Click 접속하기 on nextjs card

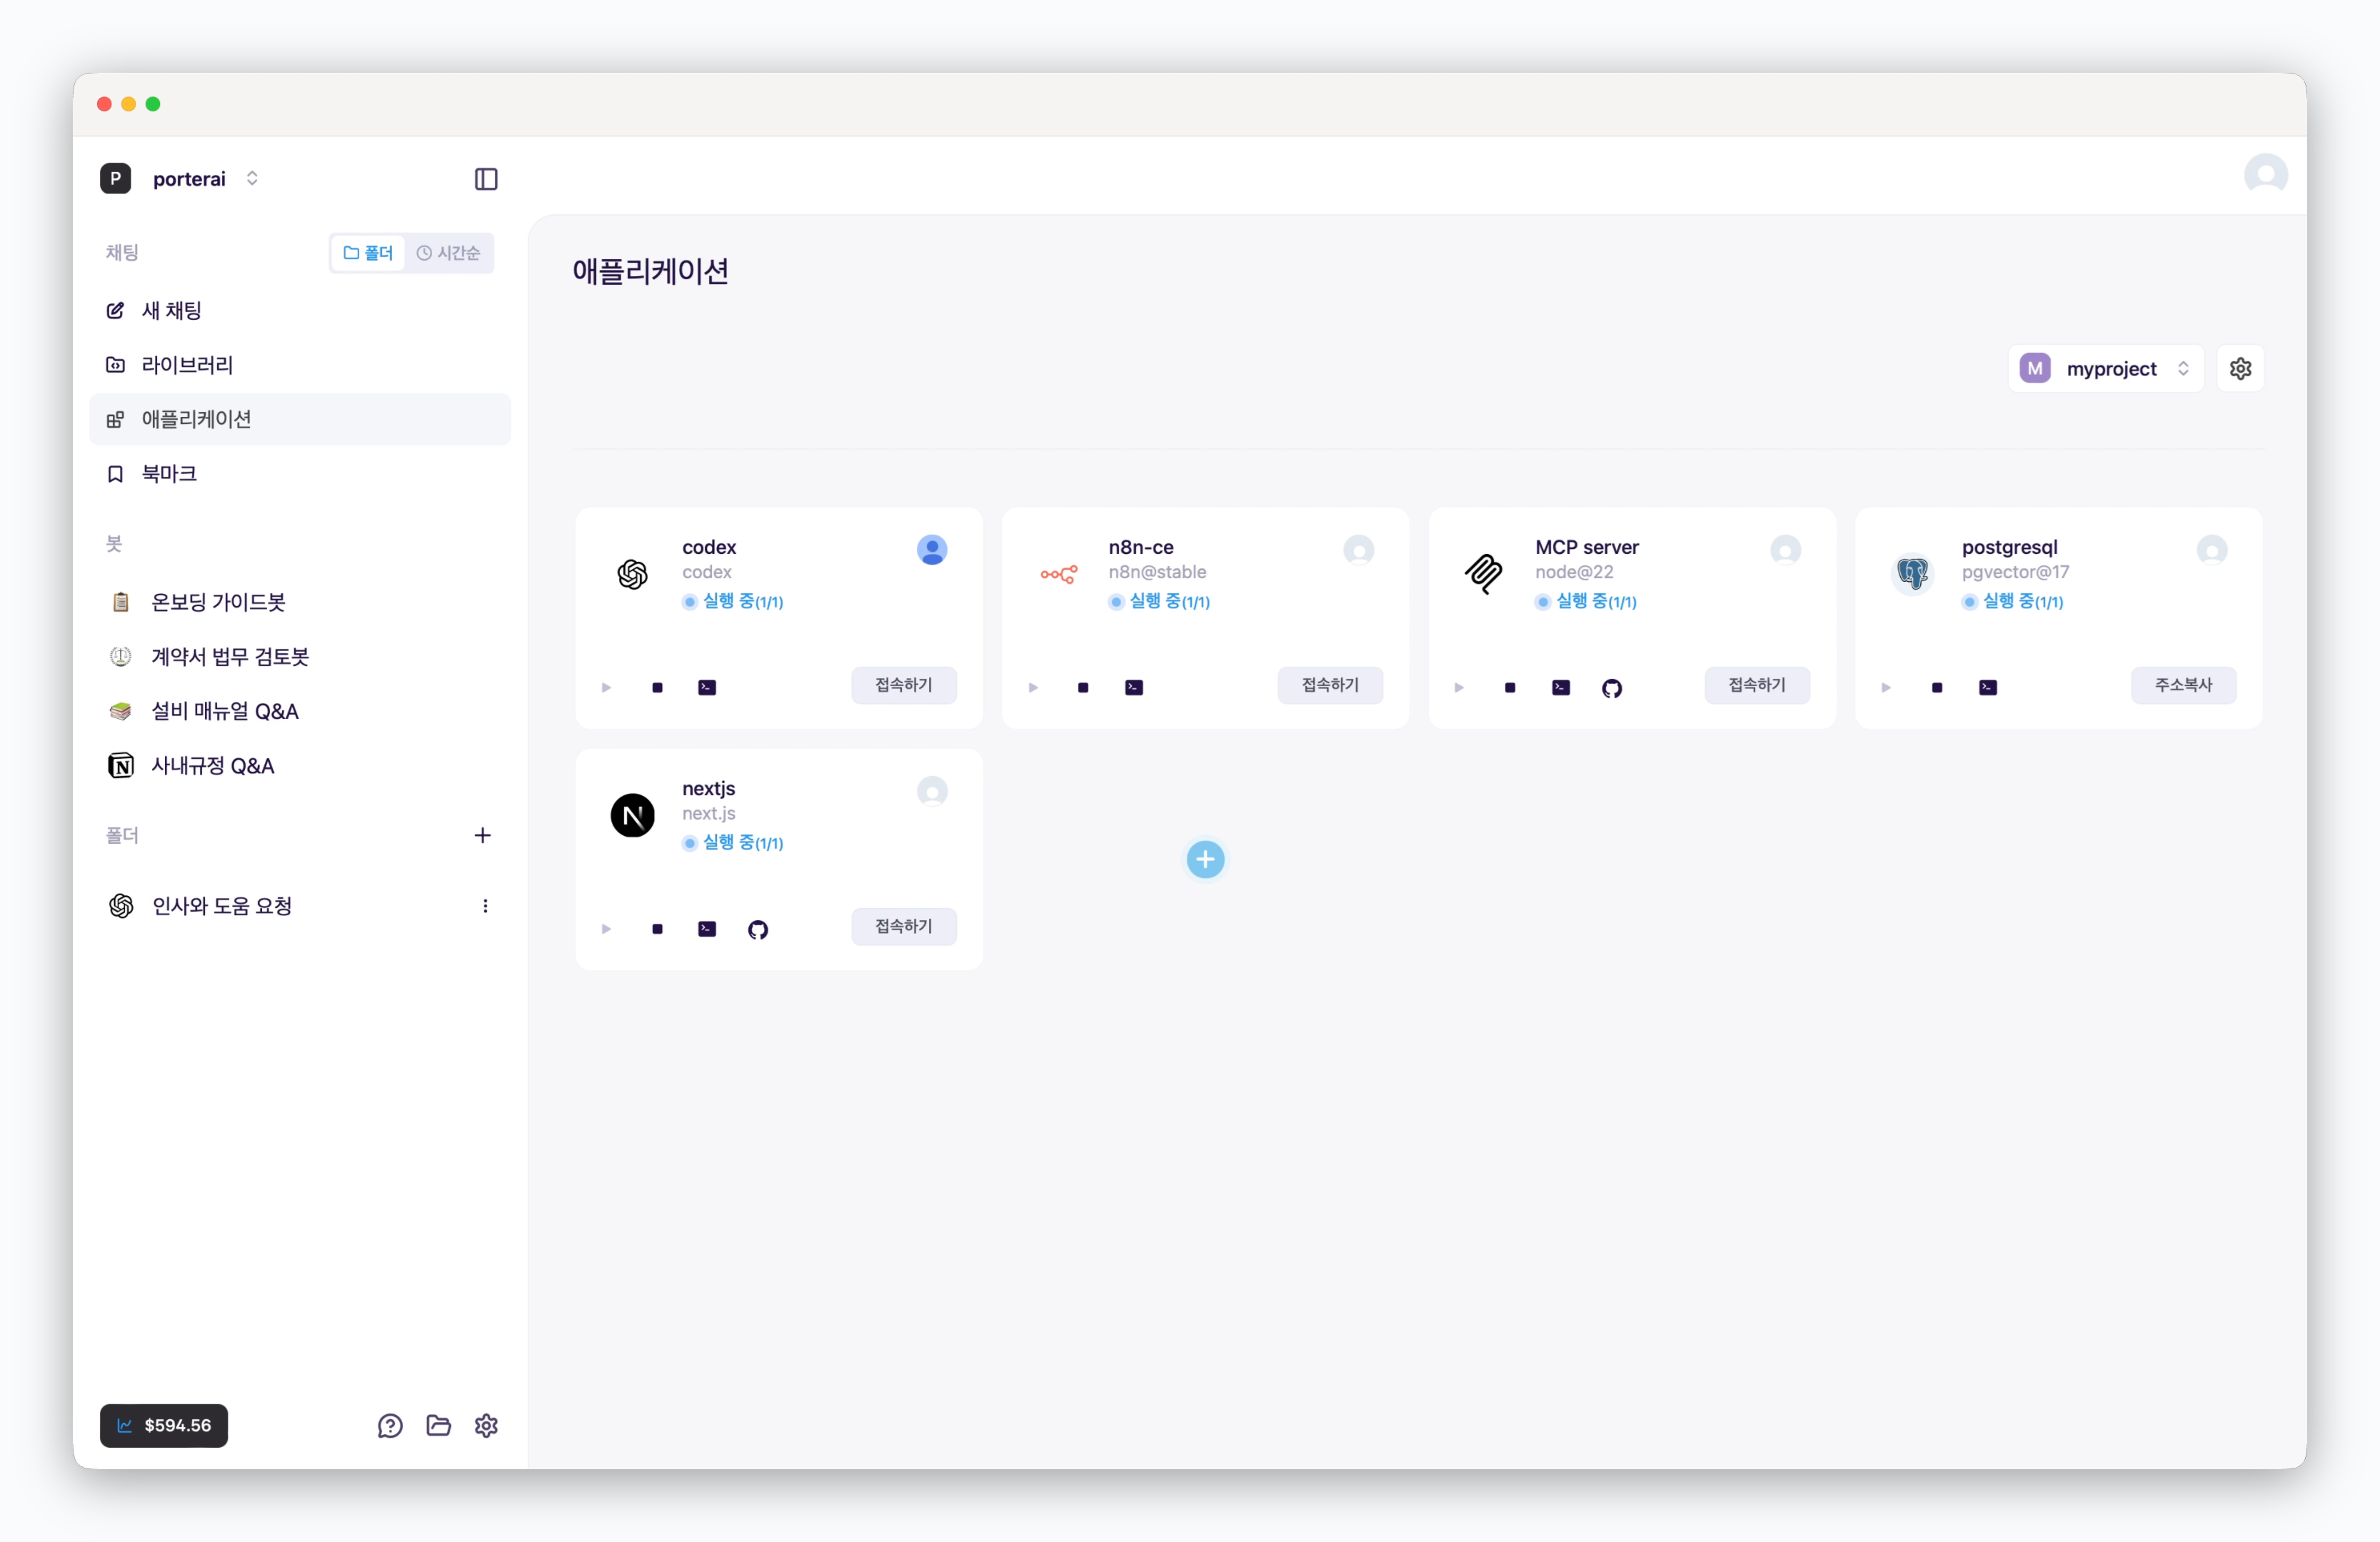coord(904,928)
